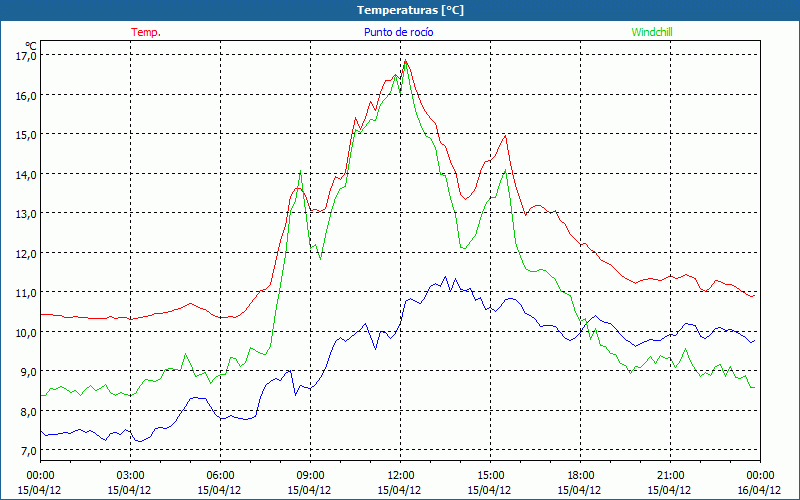
Task: Select the blue "Punto de rocío" legend label
Action: pos(398,32)
